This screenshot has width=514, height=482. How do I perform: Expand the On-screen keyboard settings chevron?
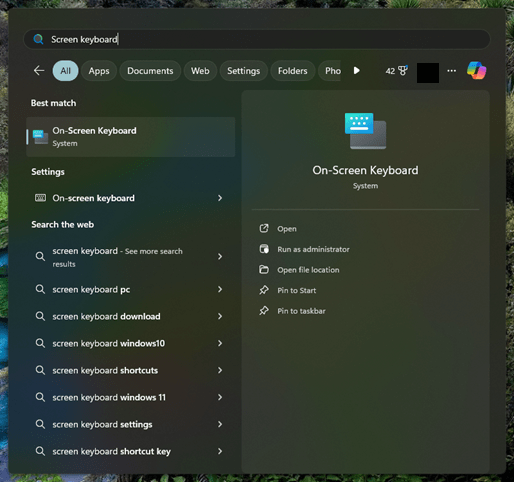coord(220,198)
